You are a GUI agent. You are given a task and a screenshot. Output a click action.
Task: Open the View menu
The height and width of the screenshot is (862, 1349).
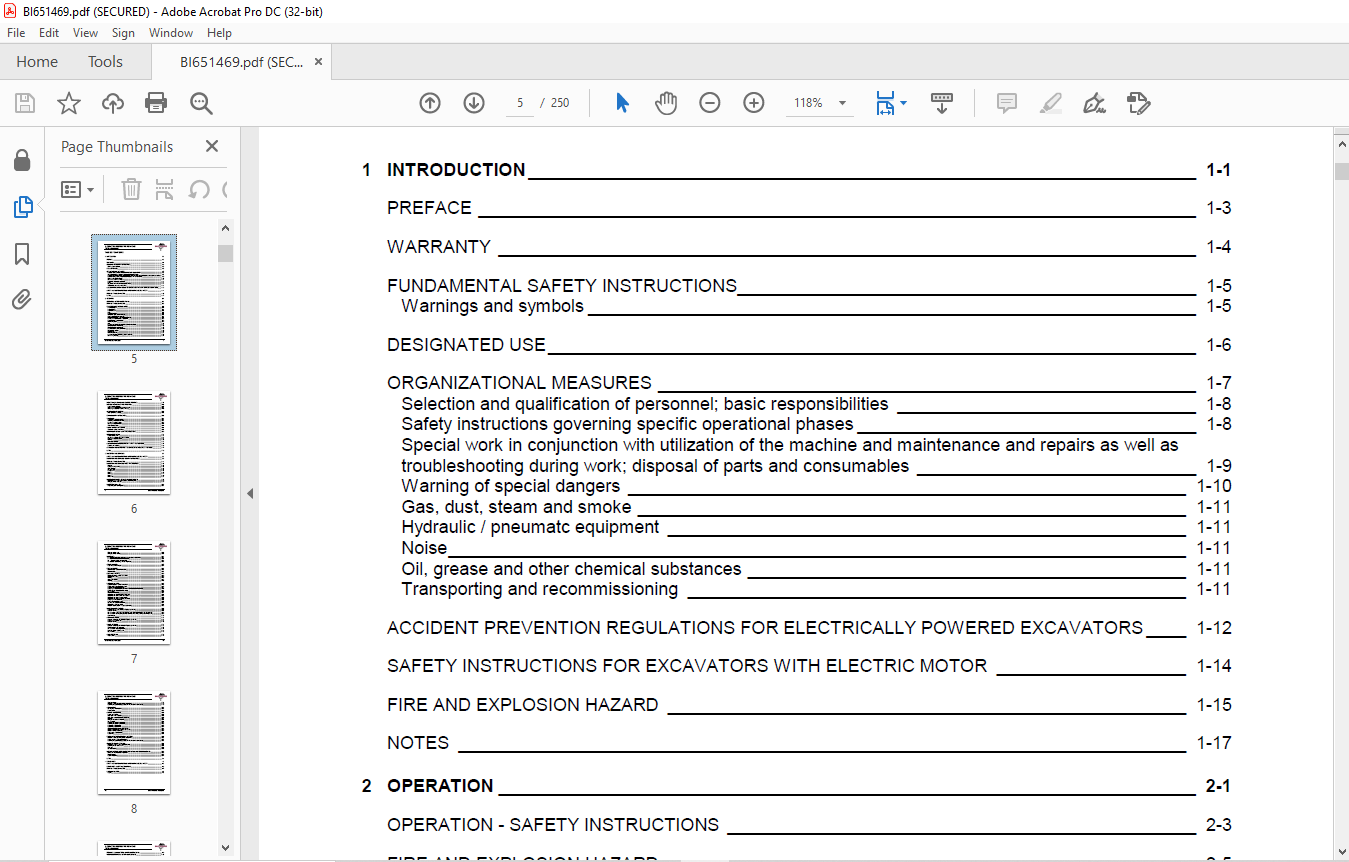click(x=85, y=33)
